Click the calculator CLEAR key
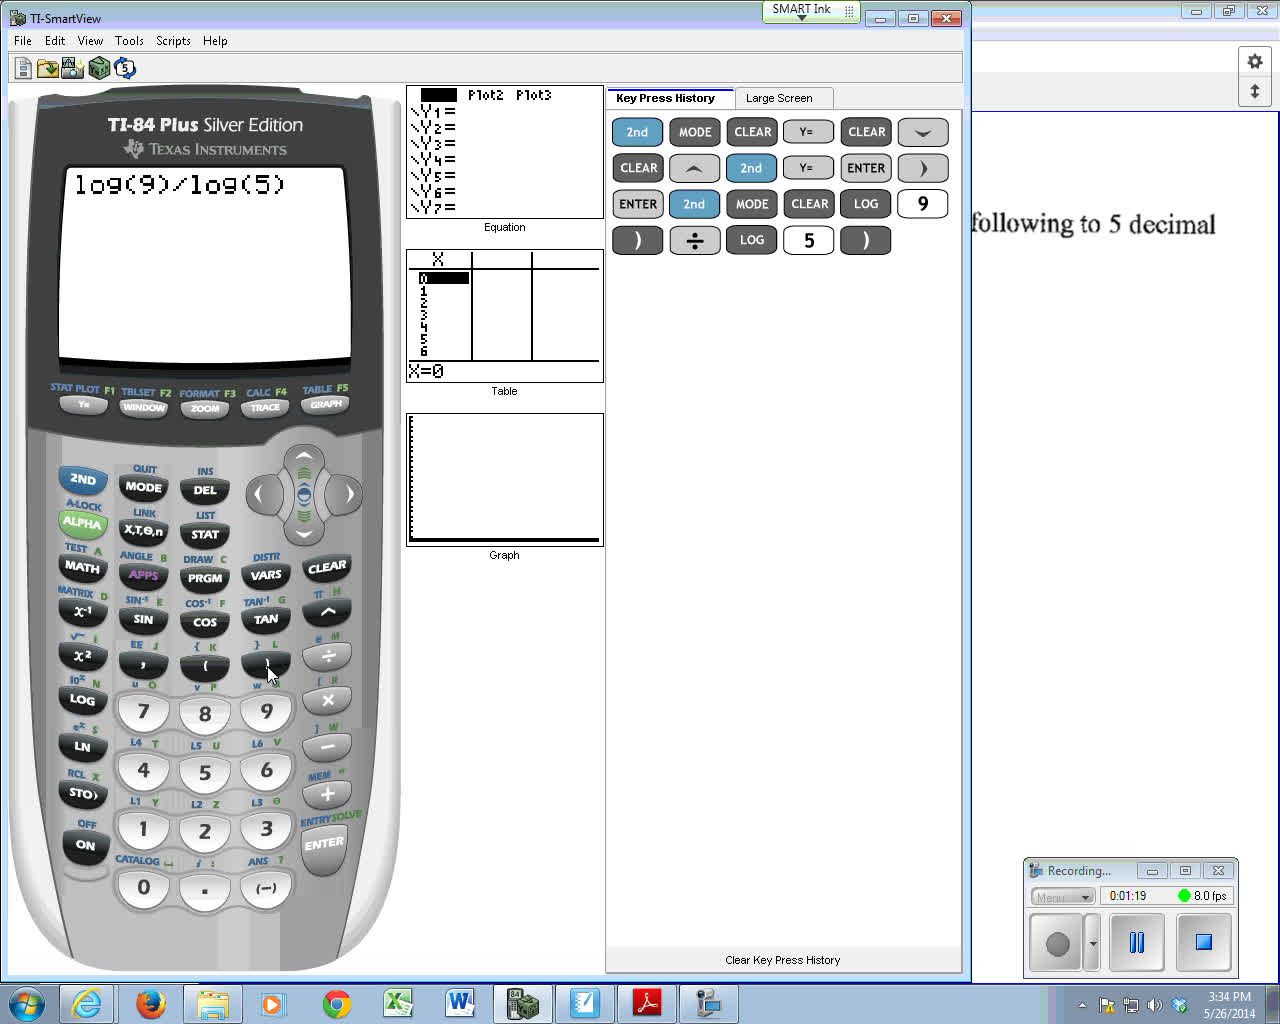Viewport: 1280px width, 1024px height. 327,568
